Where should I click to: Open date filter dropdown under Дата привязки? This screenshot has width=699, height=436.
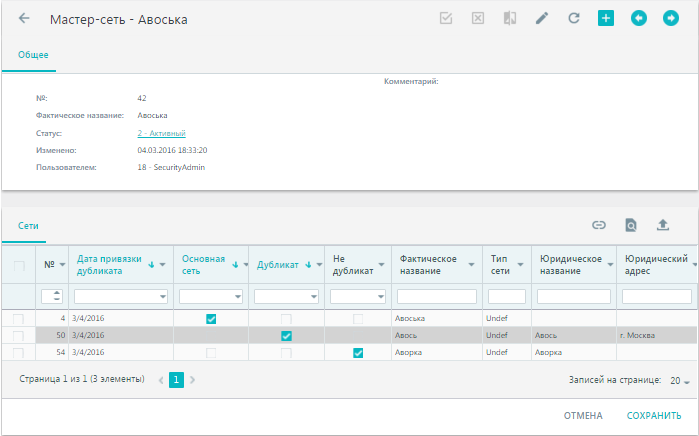tap(163, 296)
